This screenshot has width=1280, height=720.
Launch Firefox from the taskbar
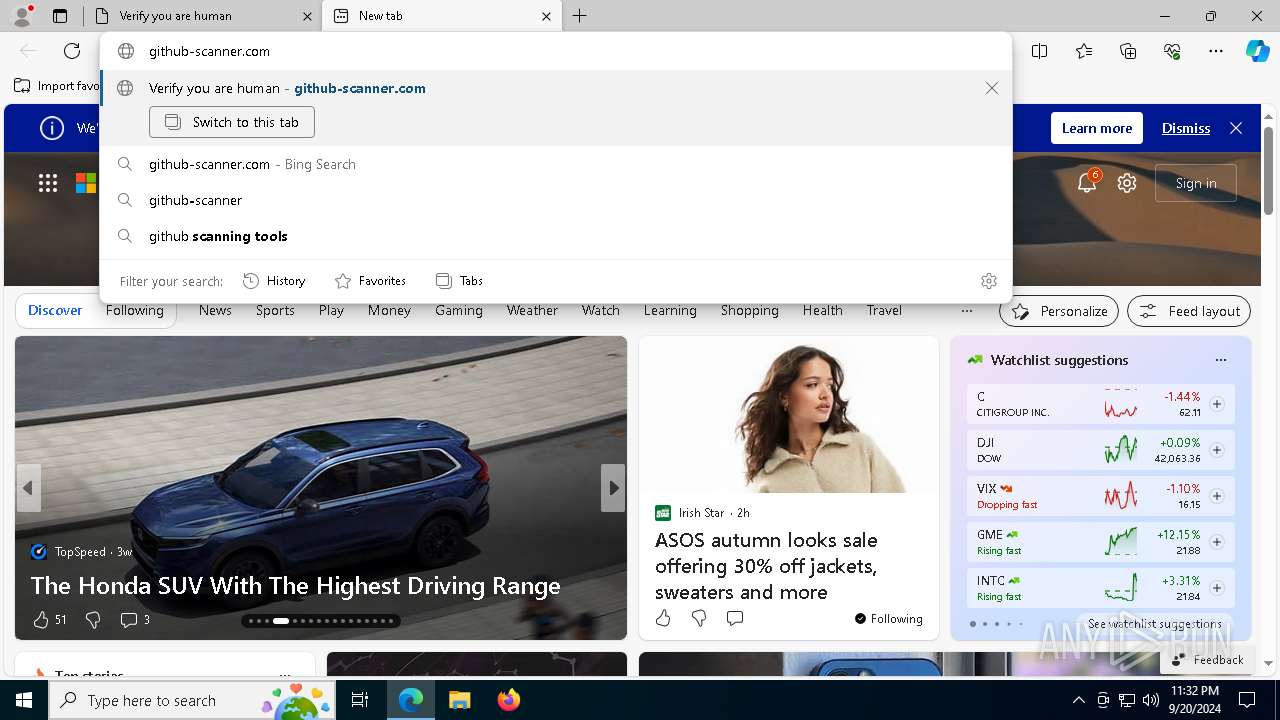(508, 700)
